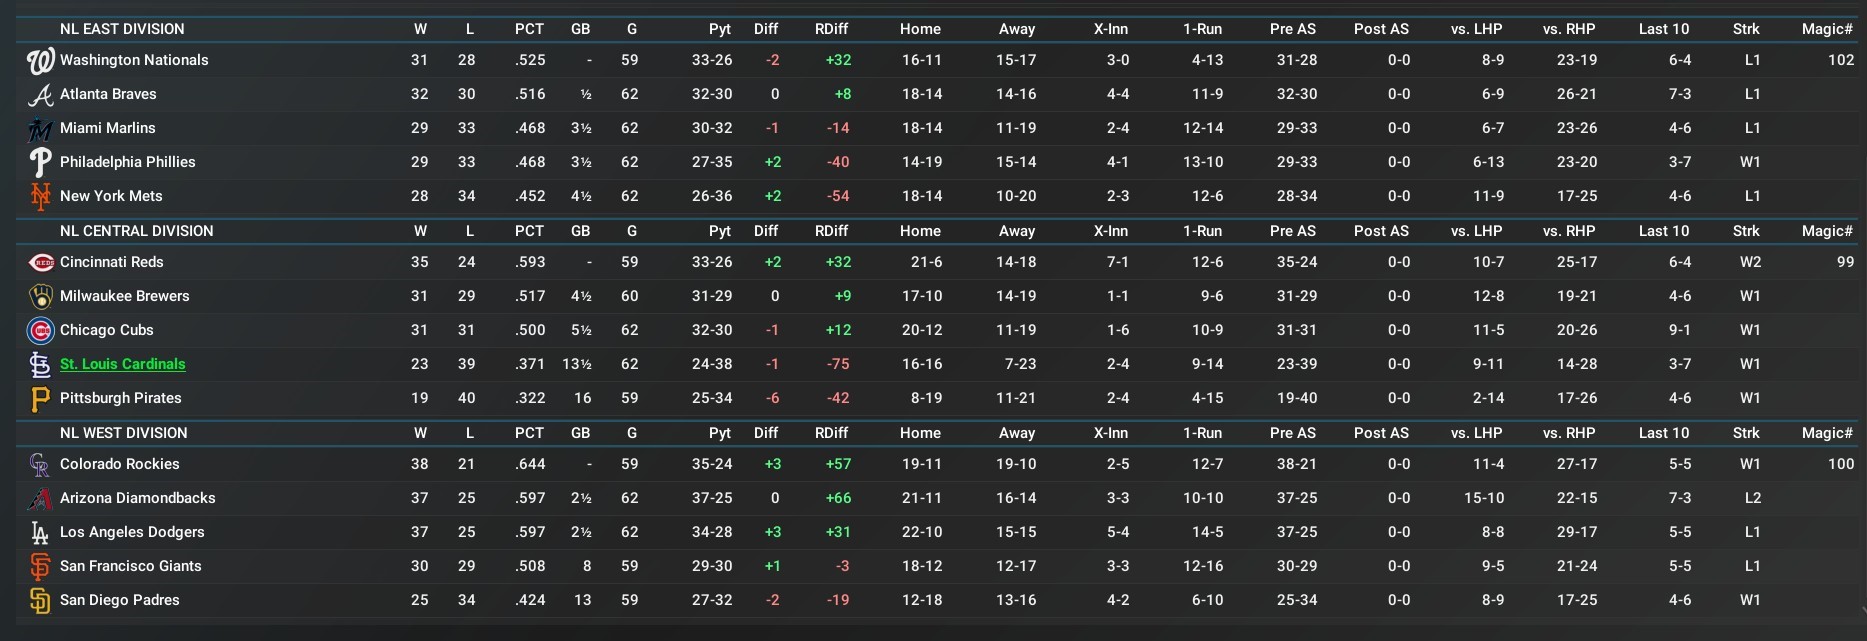Sort NL West by Pyt column header
The width and height of the screenshot is (1867, 641).
(720, 433)
